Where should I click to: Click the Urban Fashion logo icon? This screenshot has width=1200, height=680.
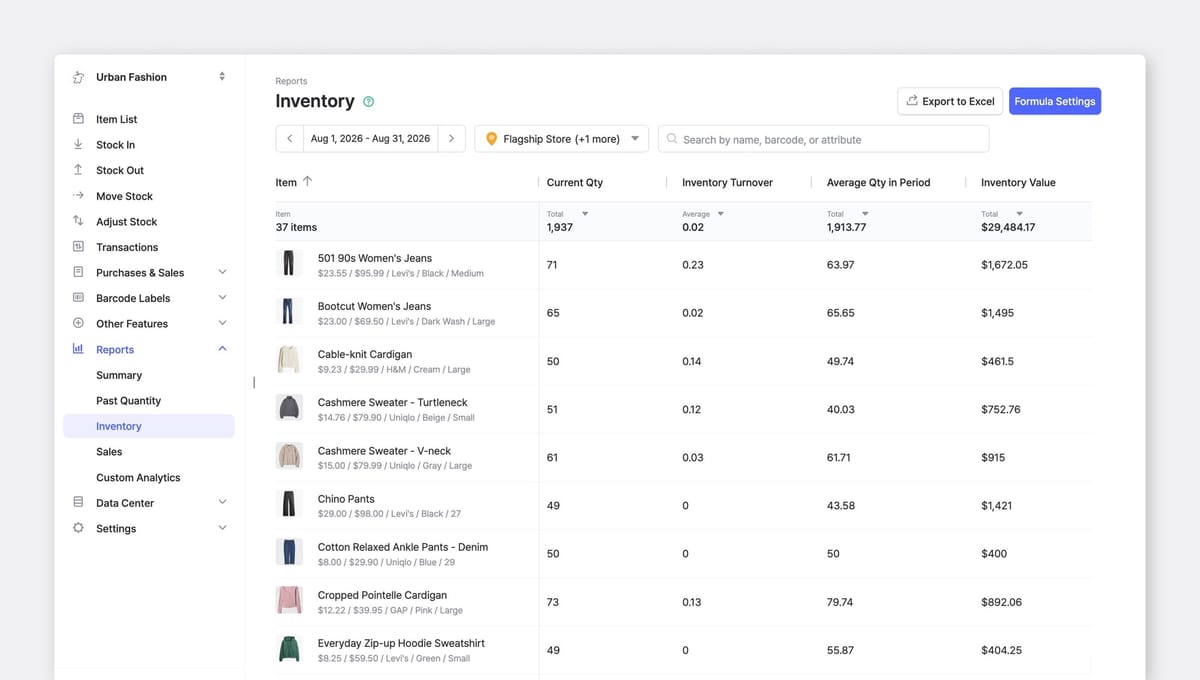pyautogui.click(x=79, y=77)
